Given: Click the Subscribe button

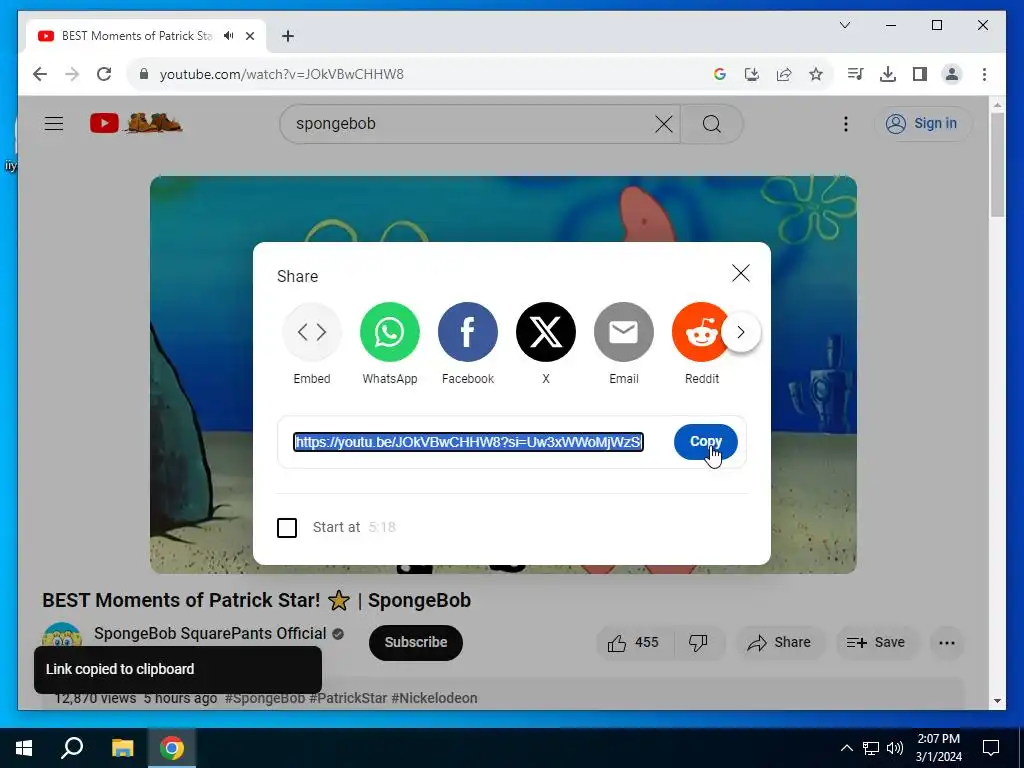Looking at the screenshot, I should [x=416, y=643].
